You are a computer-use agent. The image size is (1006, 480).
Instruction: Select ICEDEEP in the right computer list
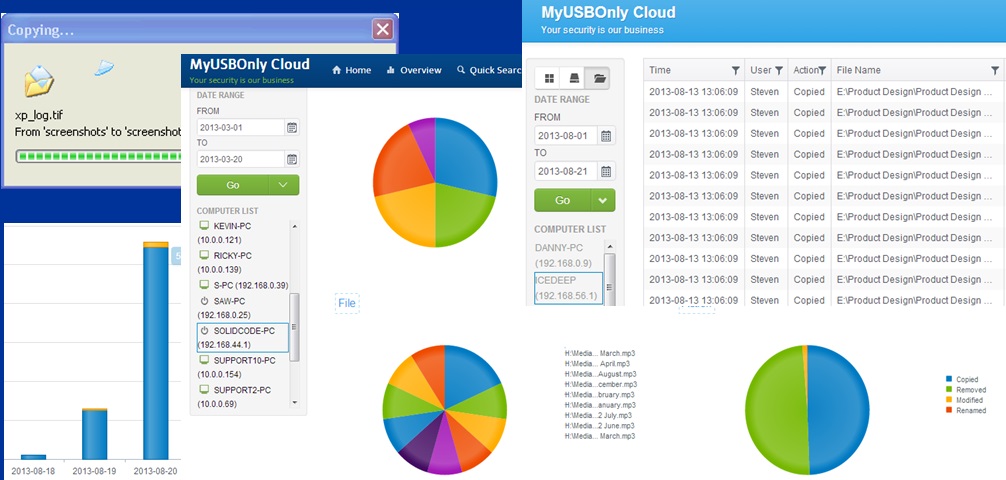(568, 287)
